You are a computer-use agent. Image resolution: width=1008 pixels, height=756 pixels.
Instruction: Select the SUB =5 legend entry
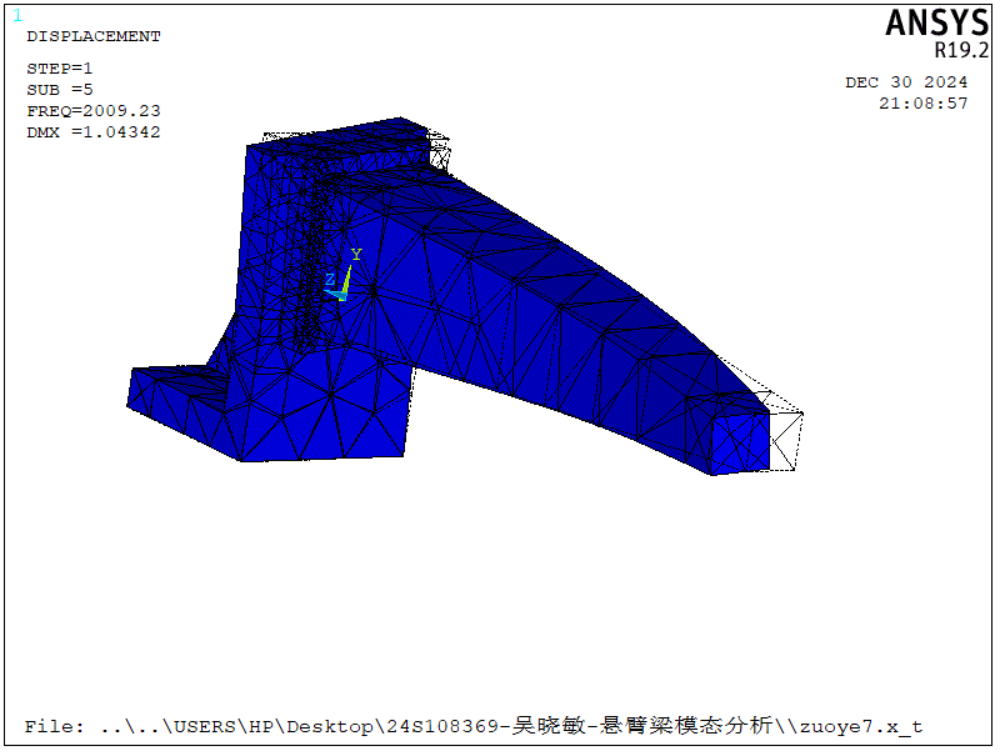coord(60,89)
